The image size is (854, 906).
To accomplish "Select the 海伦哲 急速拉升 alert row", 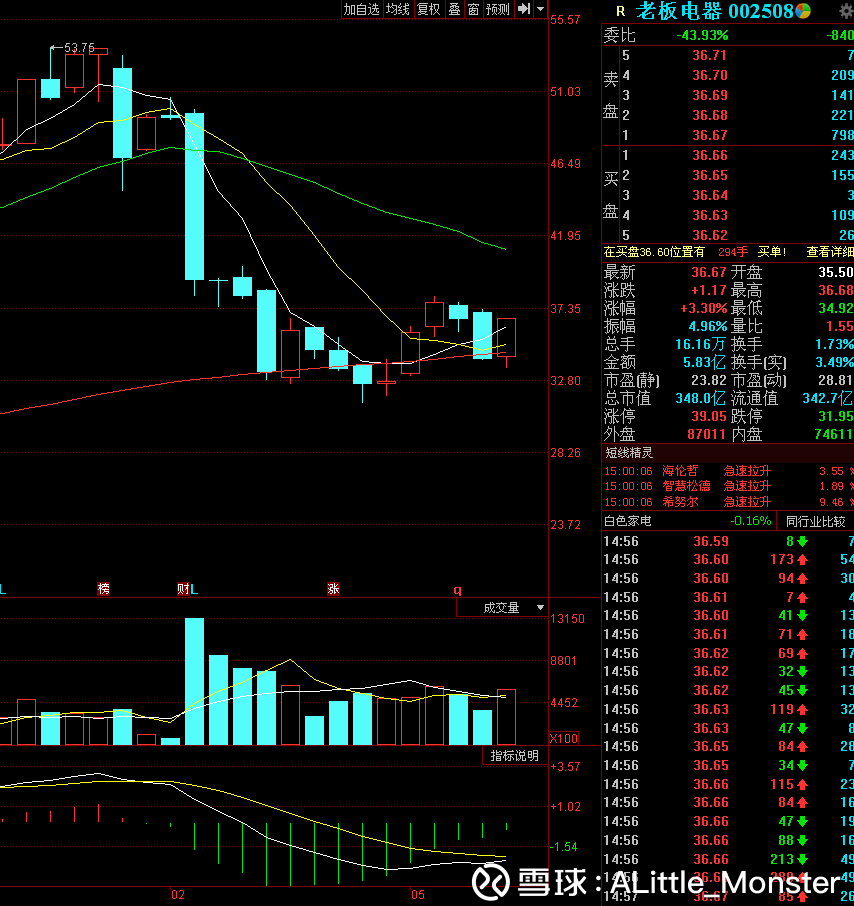I will (x=728, y=471).
